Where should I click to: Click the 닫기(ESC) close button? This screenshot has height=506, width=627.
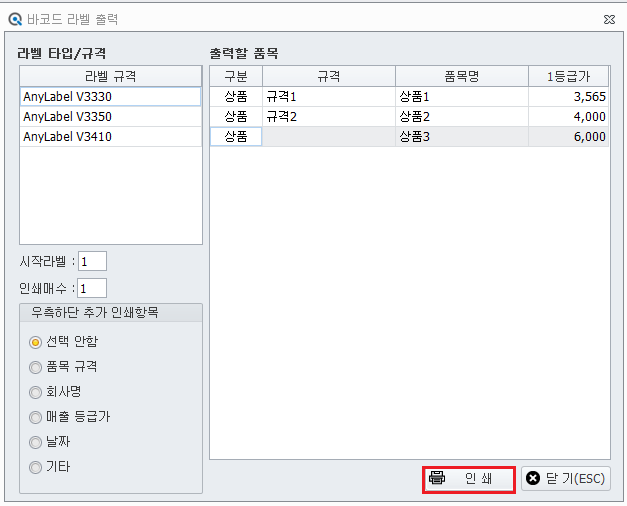tap(566, 478)
